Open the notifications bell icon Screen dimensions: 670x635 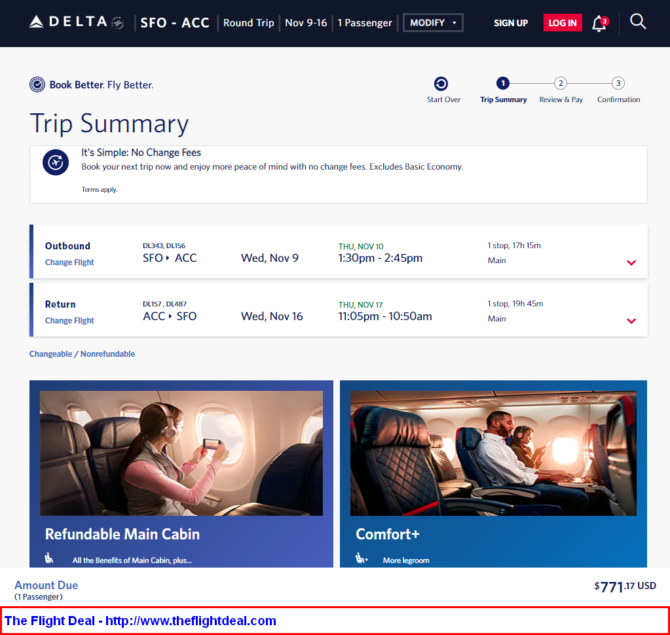click(x=599, y=23)
